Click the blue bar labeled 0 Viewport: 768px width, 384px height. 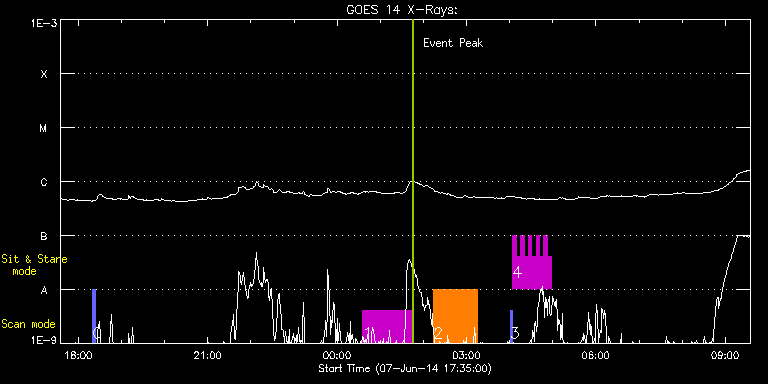(94, 316)
